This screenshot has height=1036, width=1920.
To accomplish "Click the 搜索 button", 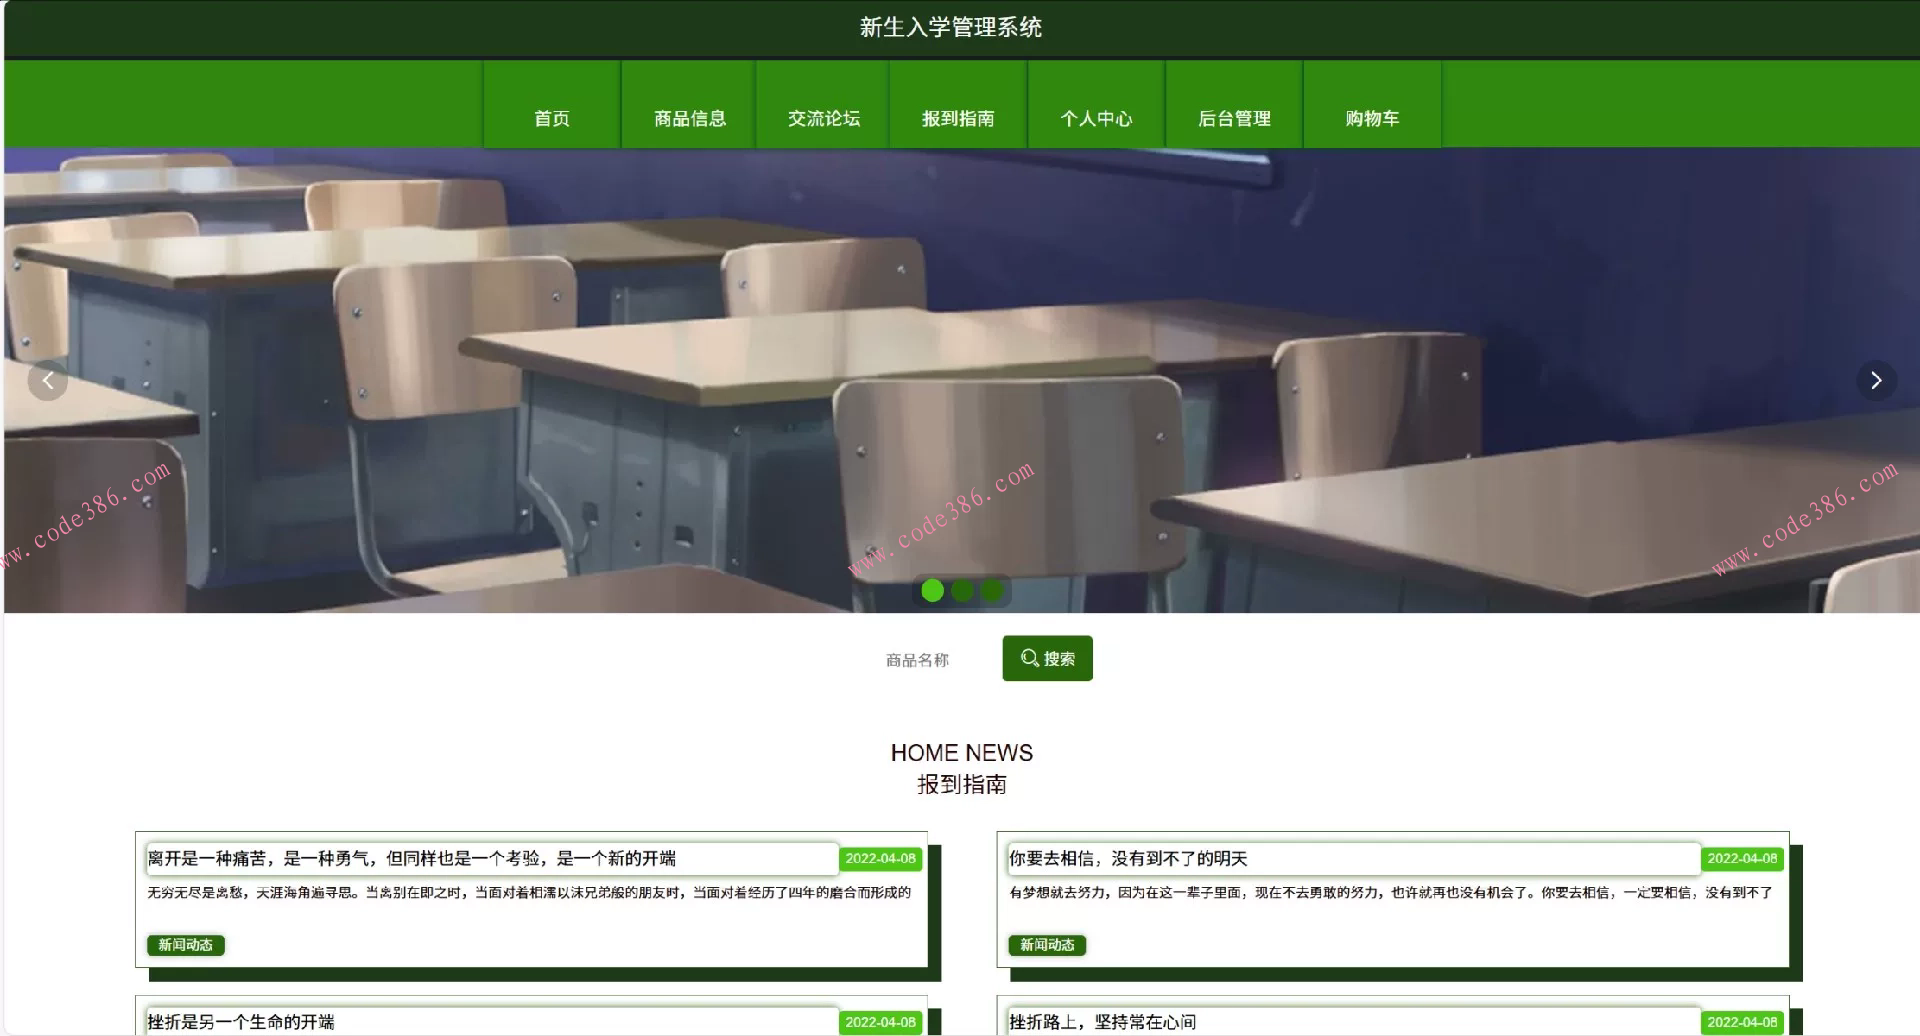I will [1047, 657].
